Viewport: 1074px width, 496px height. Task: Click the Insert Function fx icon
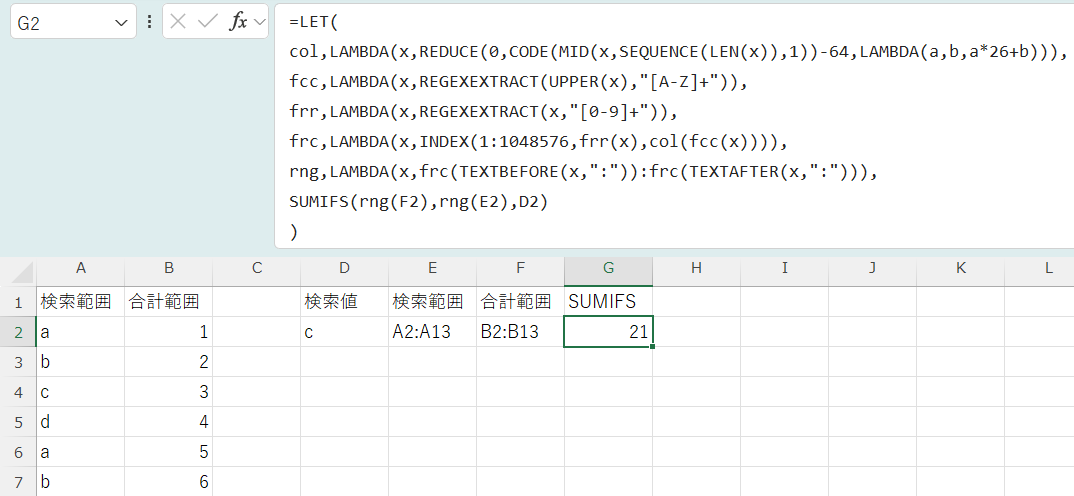238,22
